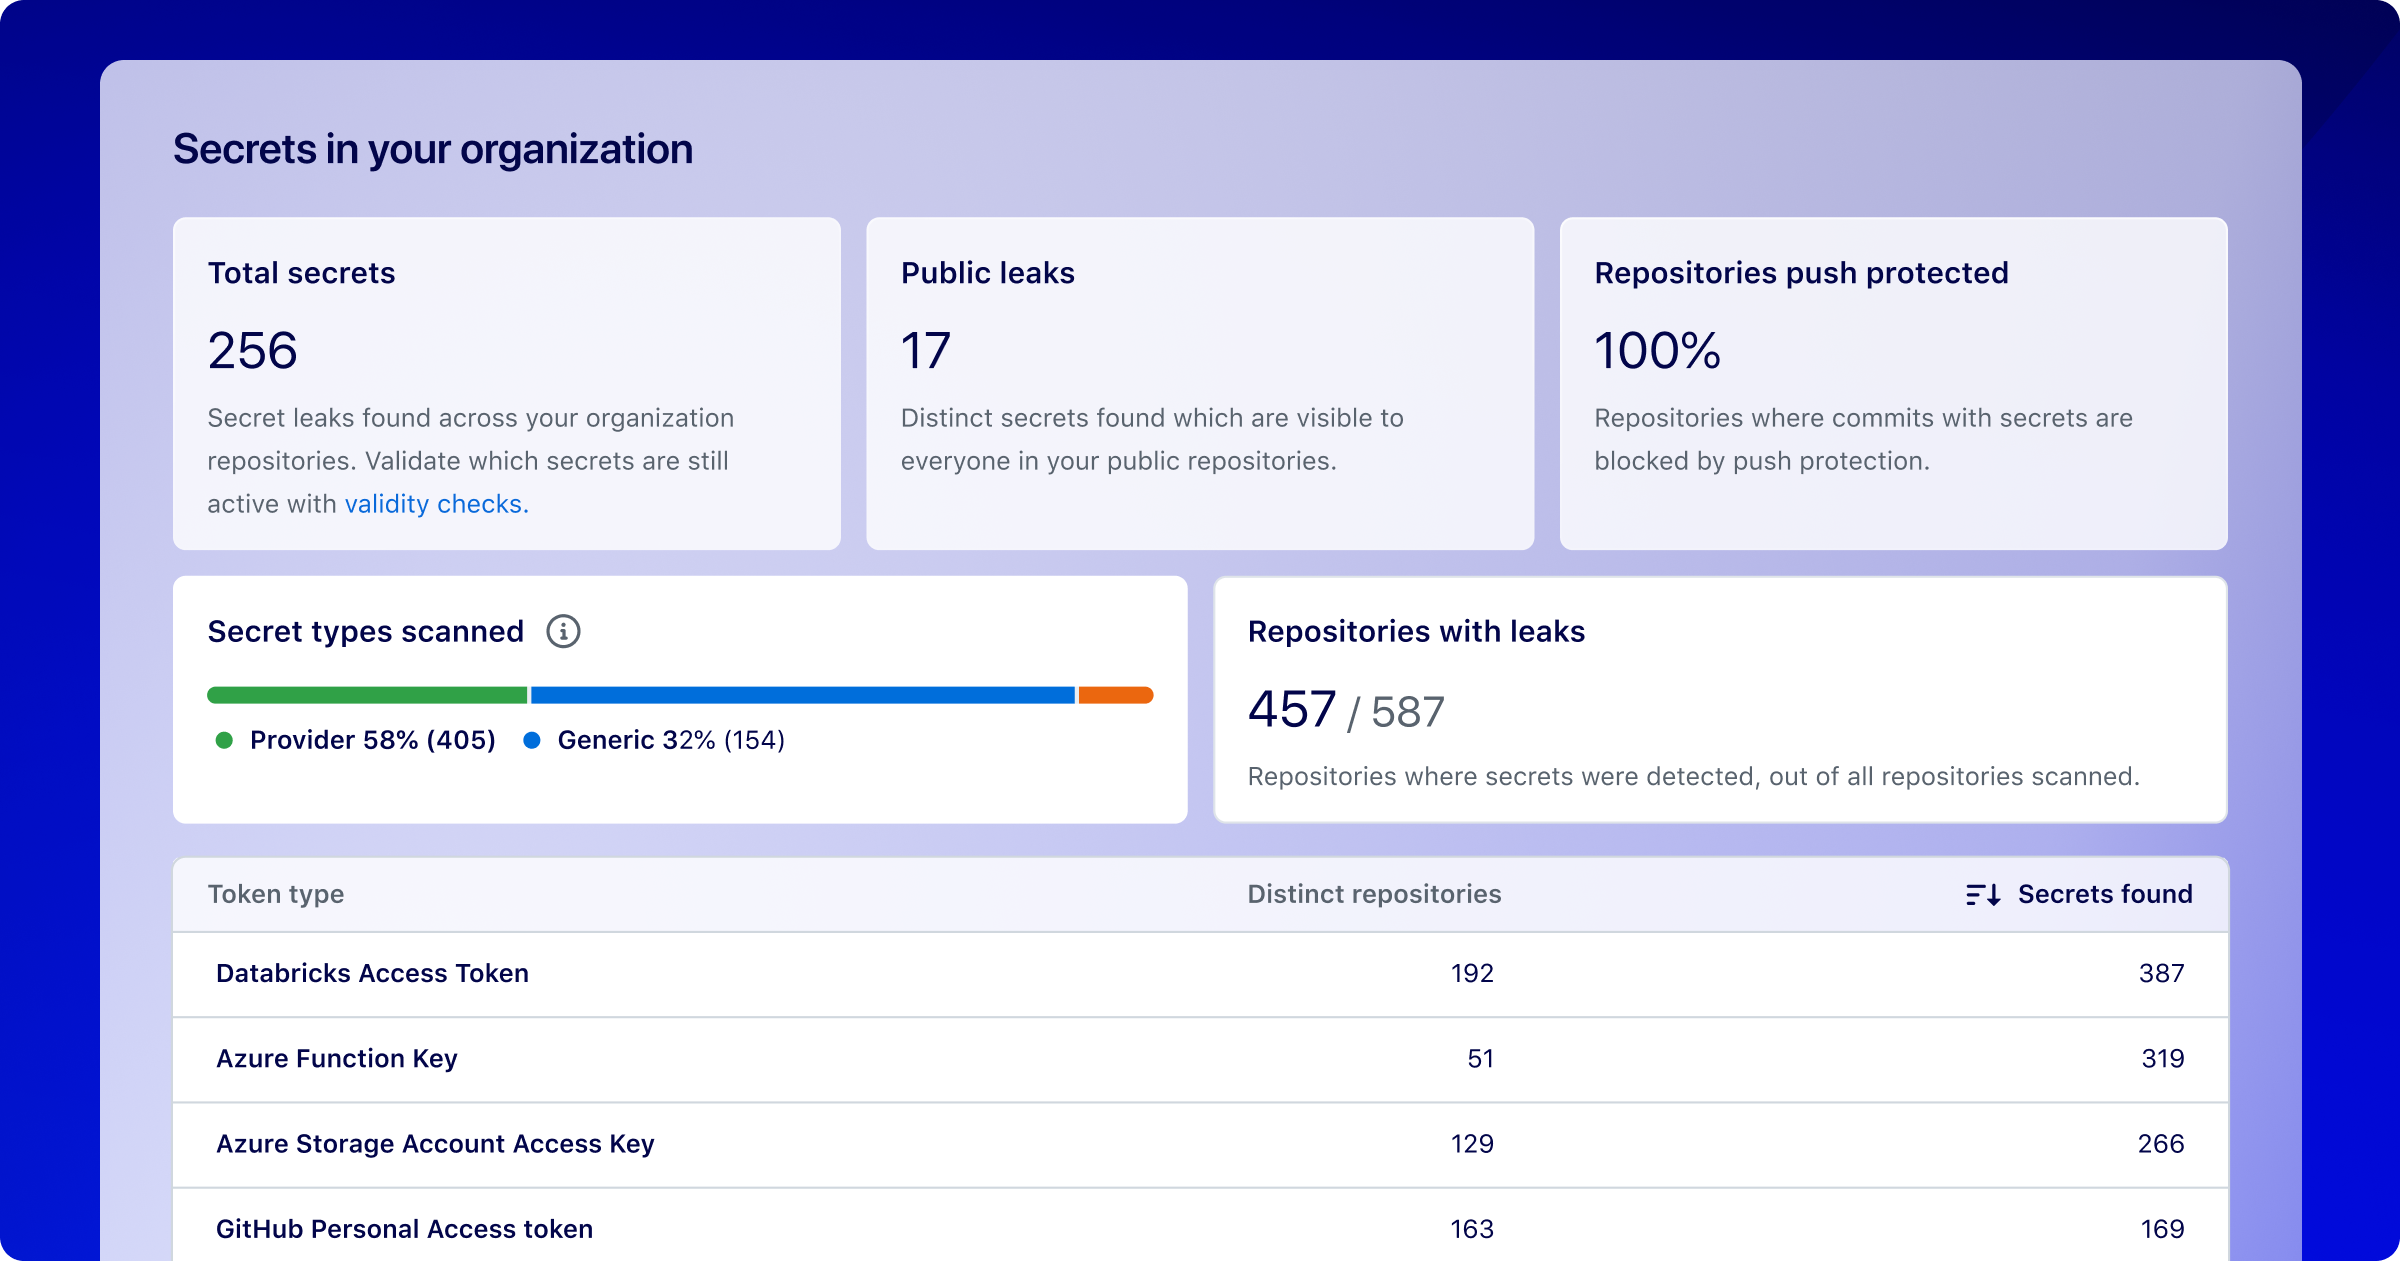Click the 457 repositories with leaks number

1292,710
